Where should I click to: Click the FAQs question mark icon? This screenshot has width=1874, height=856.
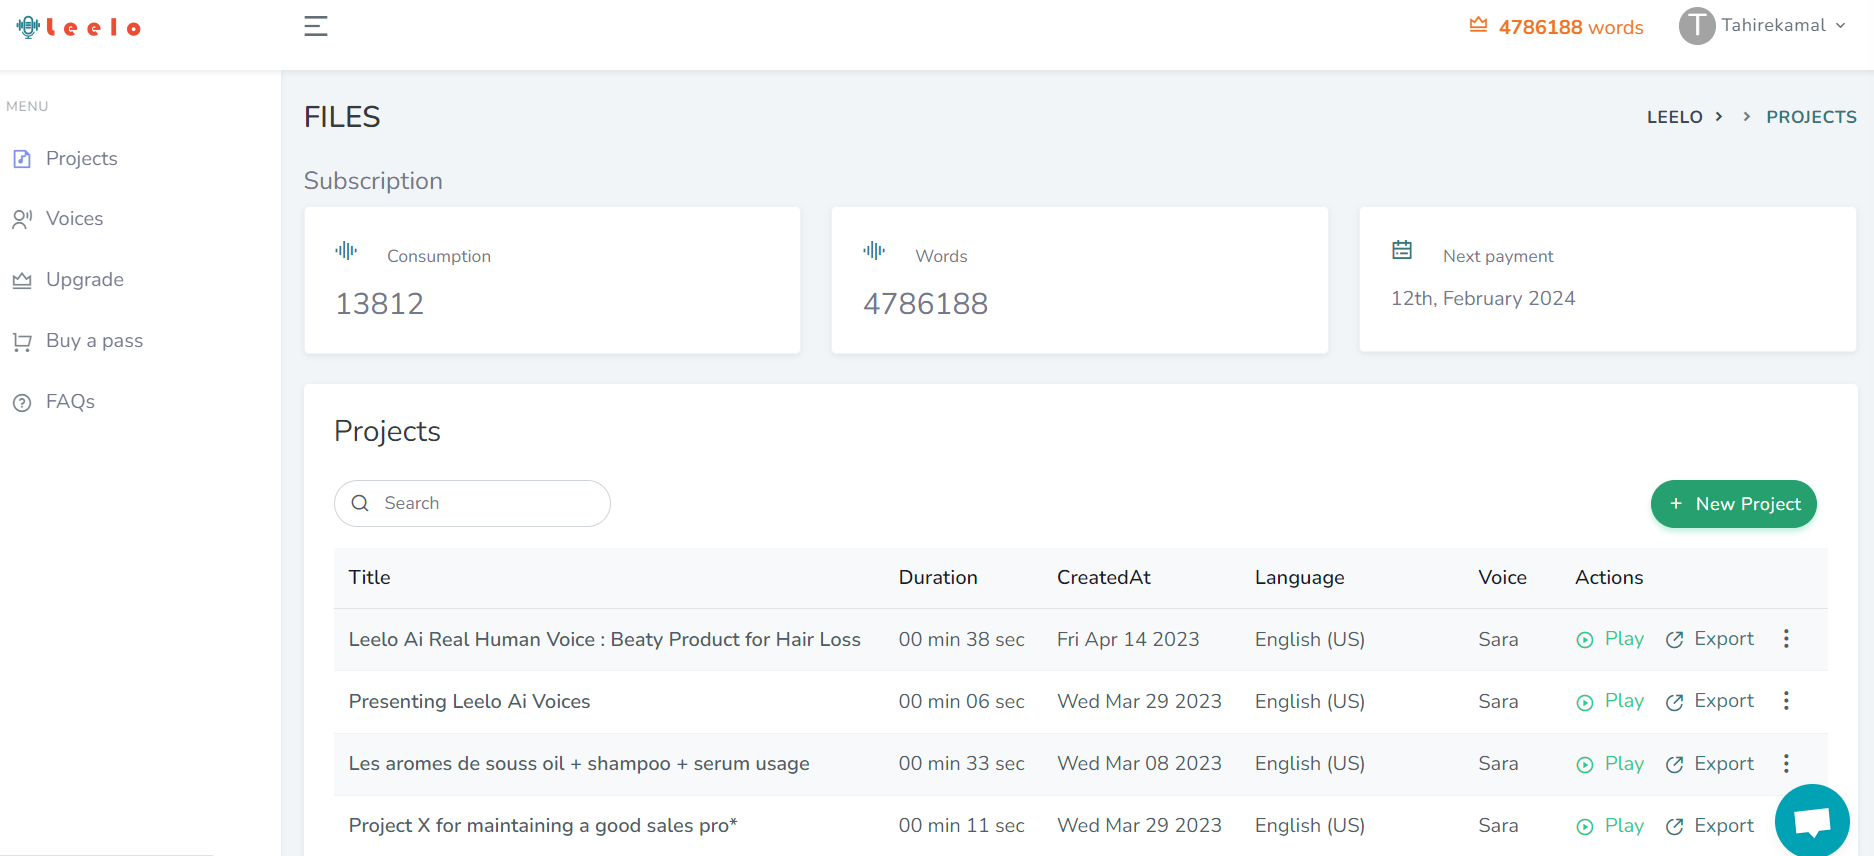(22, 403)
